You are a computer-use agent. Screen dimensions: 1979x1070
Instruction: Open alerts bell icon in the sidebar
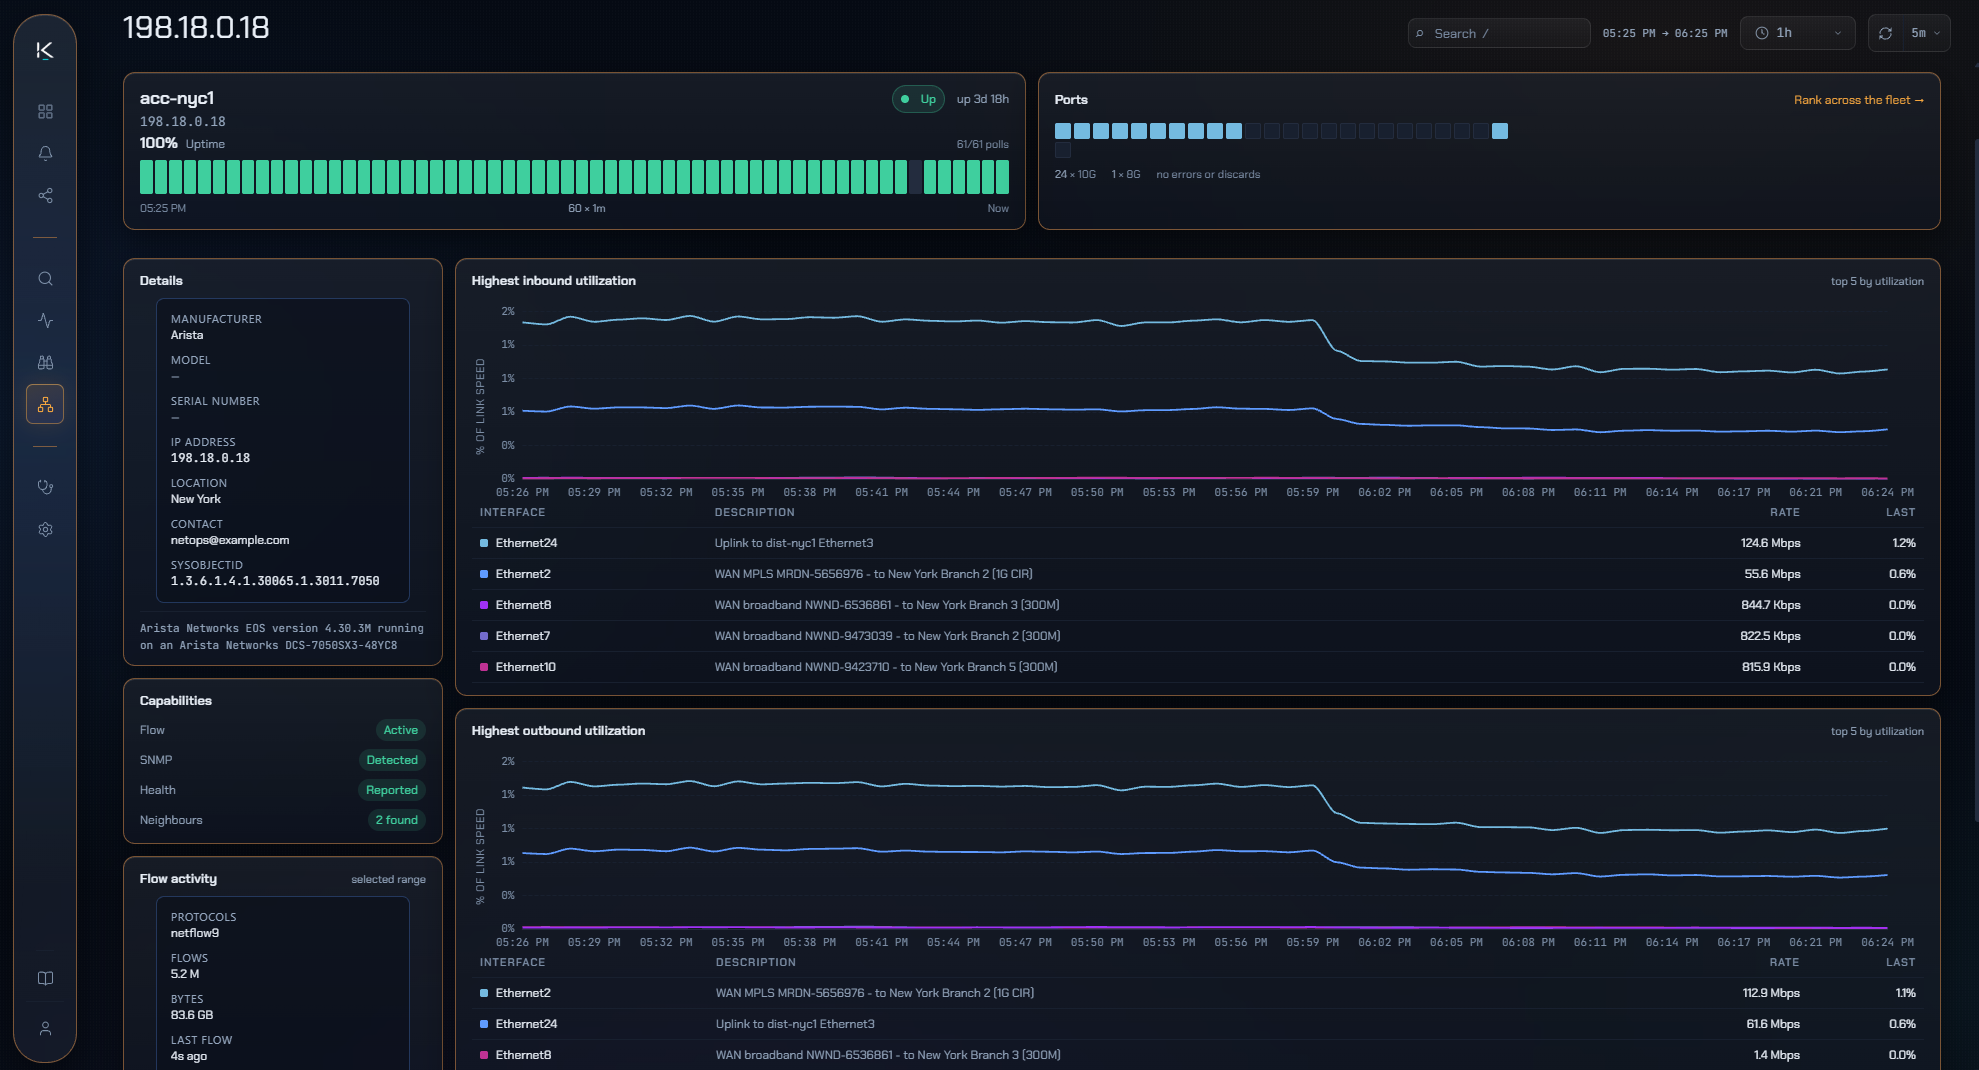(45, 154)
